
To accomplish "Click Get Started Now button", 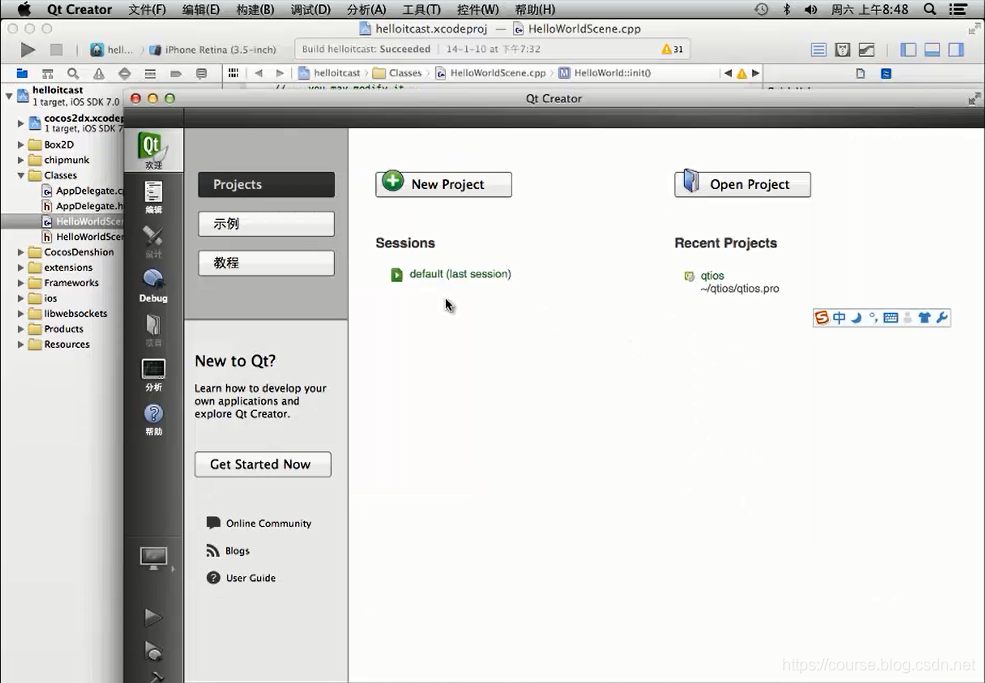I will click(x=263, y=464).
